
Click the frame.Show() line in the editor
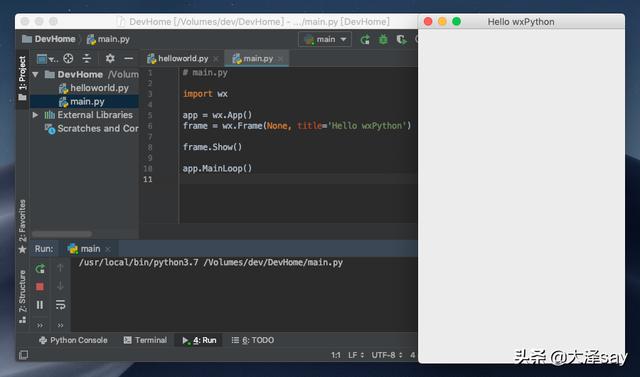tap(212, 147)
